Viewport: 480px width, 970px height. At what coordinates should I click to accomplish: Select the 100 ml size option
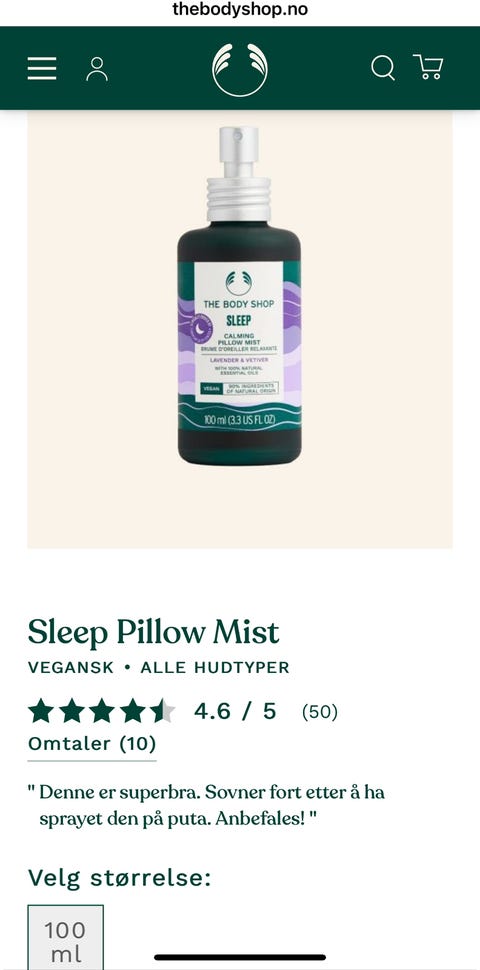coord(66,937)
